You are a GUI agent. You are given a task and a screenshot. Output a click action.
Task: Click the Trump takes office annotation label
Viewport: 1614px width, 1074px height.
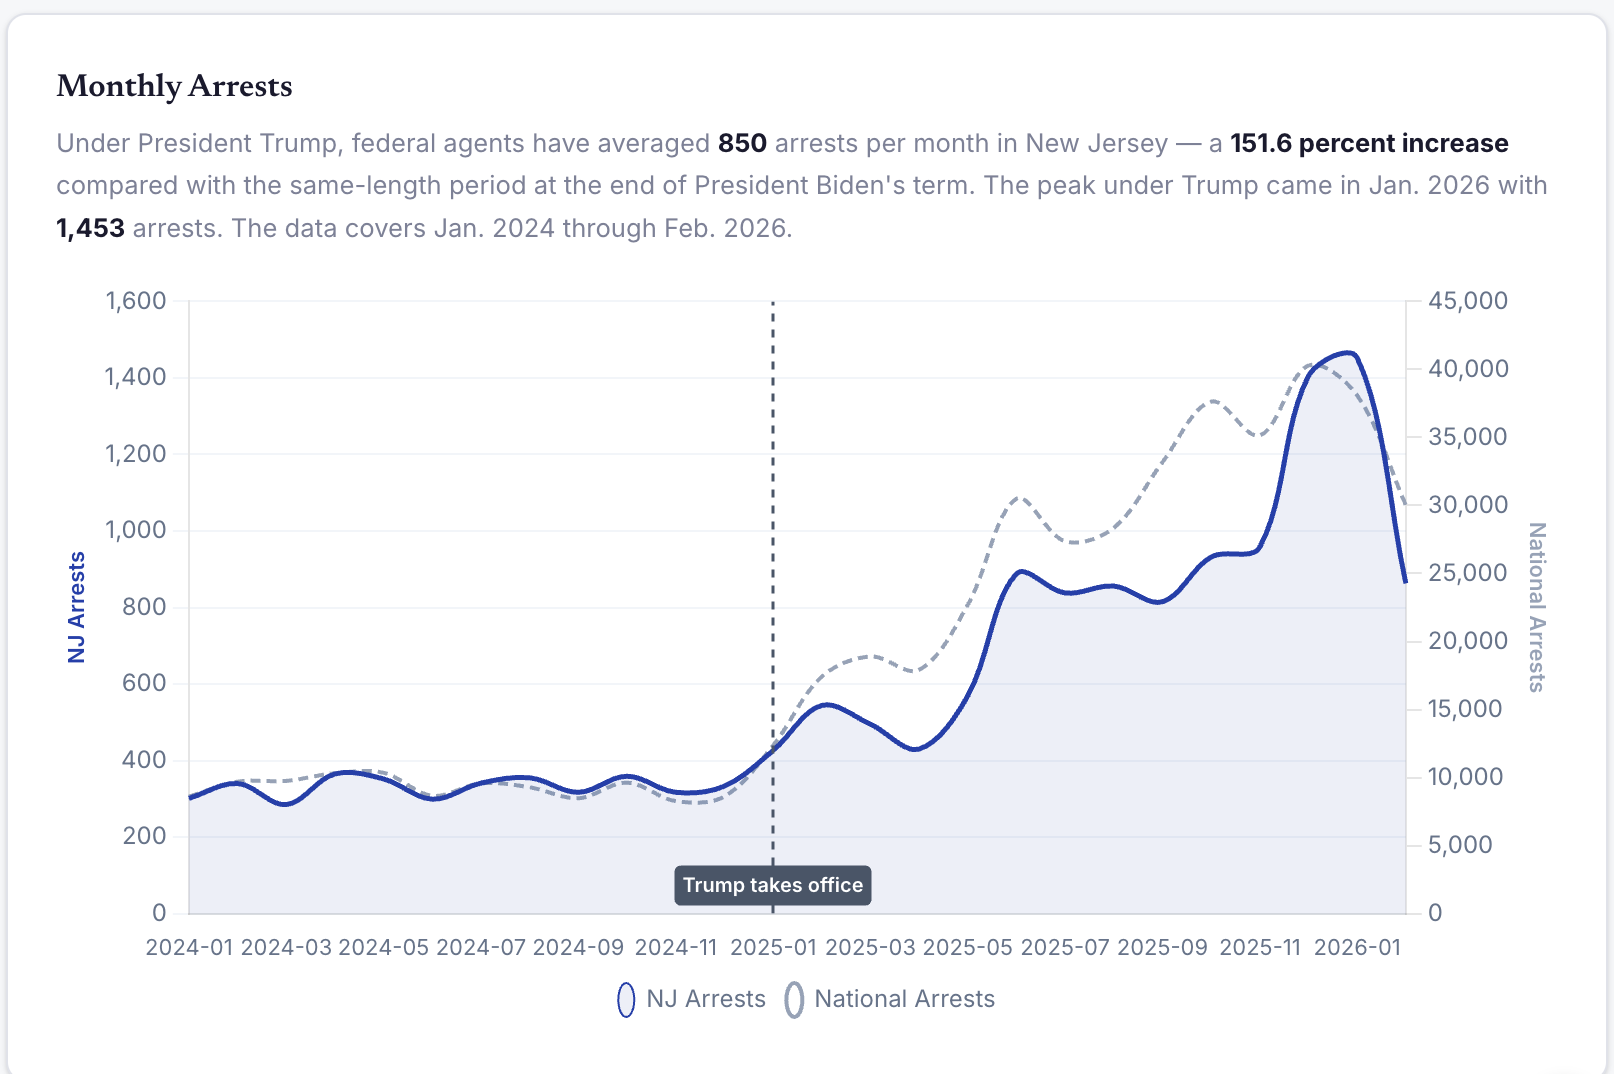coord(773,885)
